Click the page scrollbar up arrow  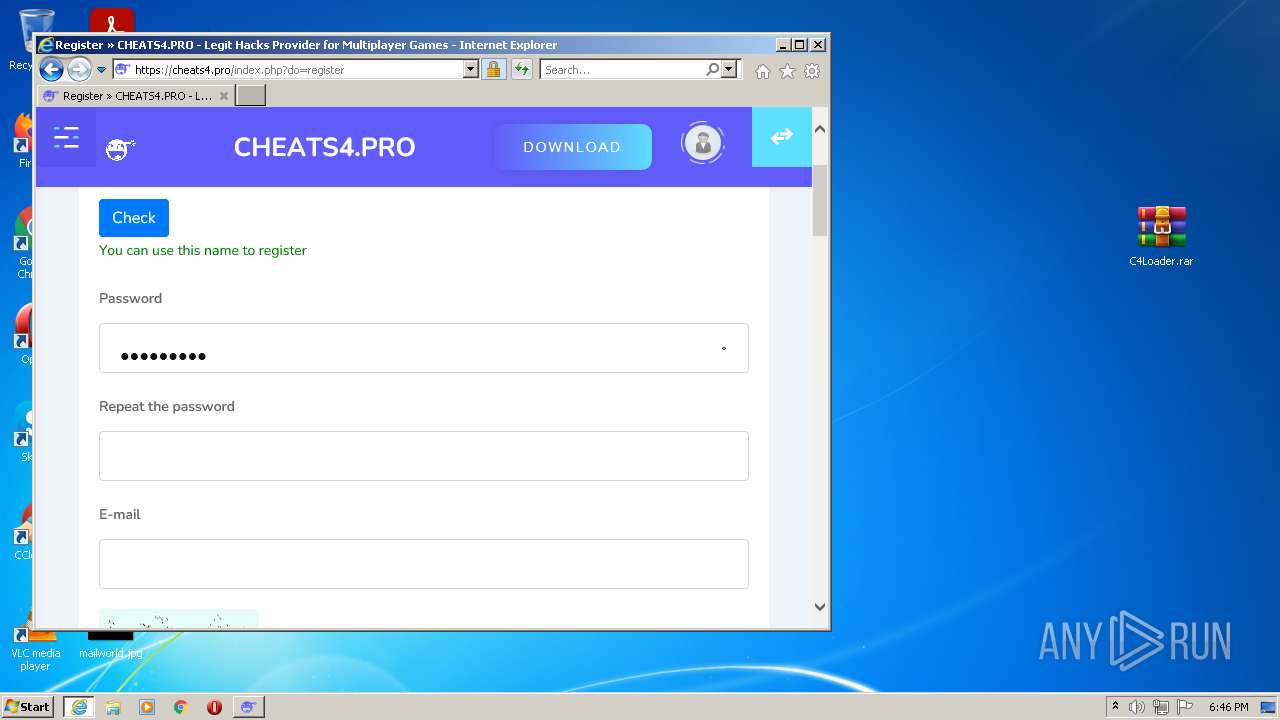click(820, 129)
